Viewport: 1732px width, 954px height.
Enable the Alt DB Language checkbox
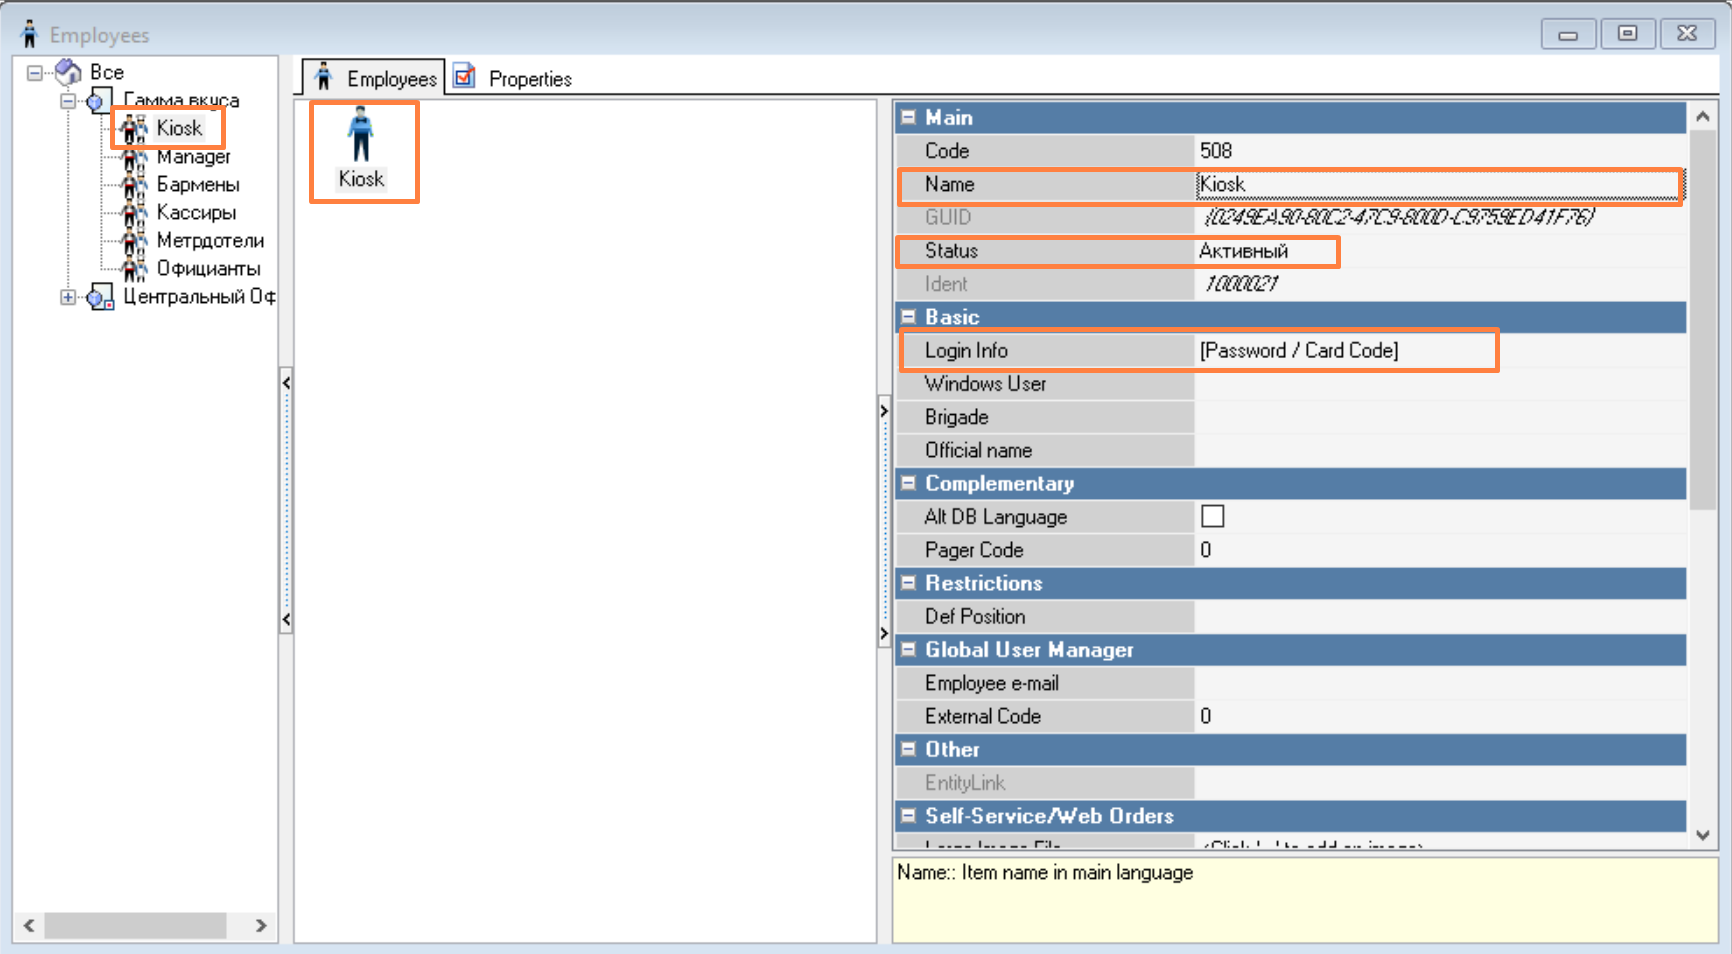pyautogui.click(x=1212, y=516)
